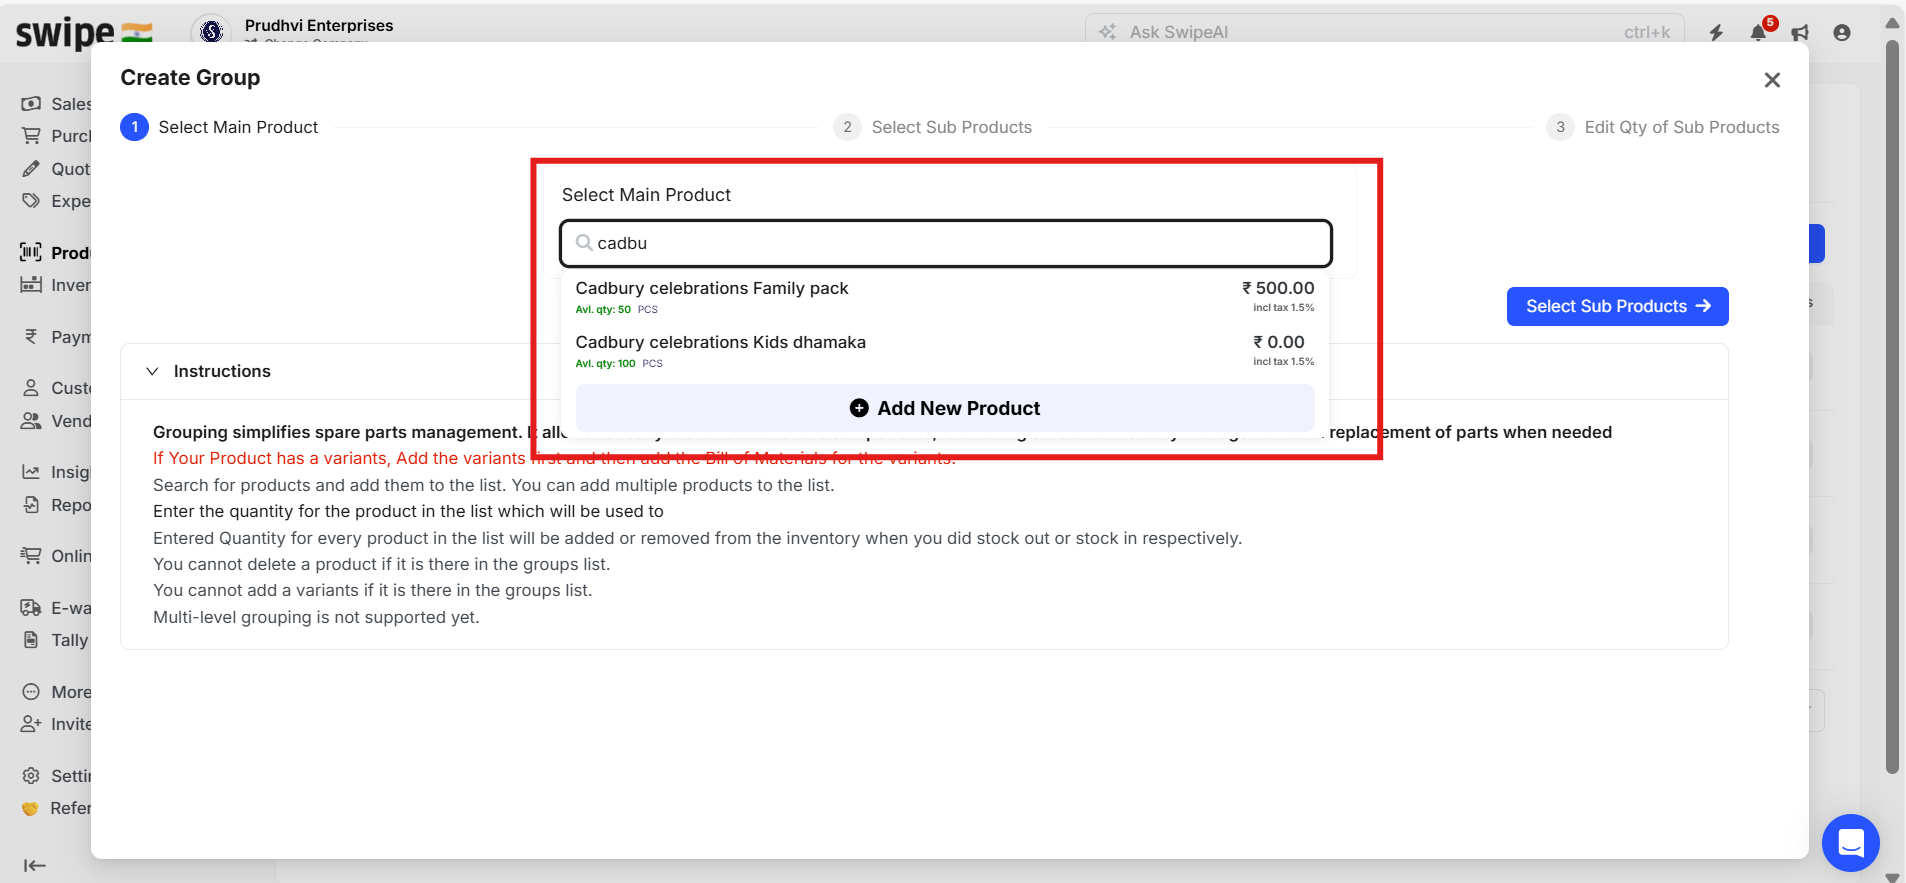The height and width of the screenshot is (883, 1906).
Task: Click the Add New Product button
Action: point(945,408)
